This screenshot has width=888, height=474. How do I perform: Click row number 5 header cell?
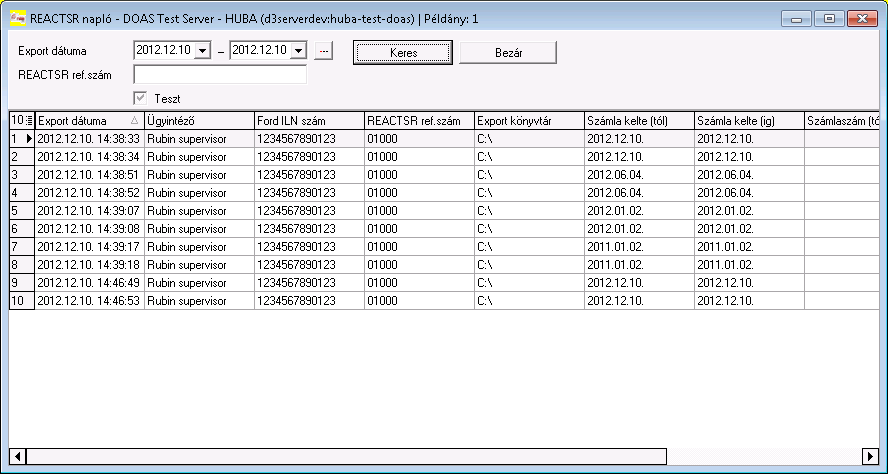coord(22,211)
